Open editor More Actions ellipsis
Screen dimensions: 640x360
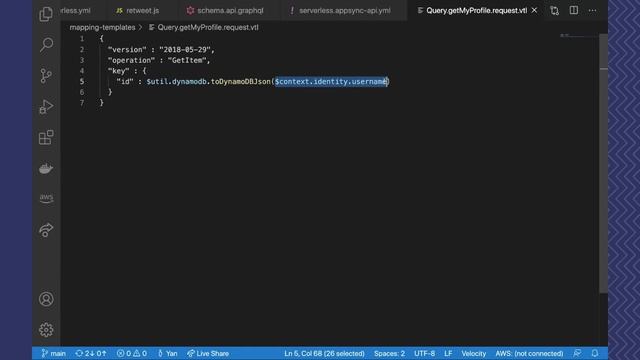592,11
